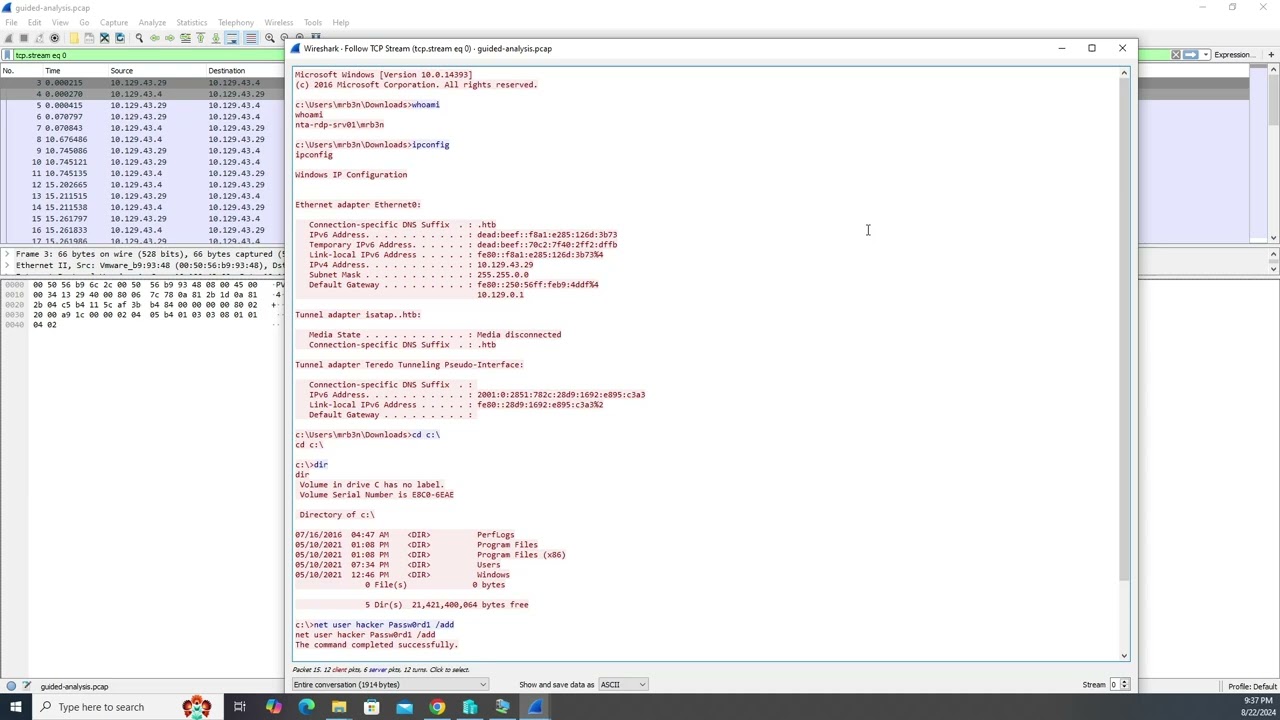Click the 'net user hacker Passw0rd1 /add' command text
This screenshot has width=1280, height=720.
tap(383, 625)
